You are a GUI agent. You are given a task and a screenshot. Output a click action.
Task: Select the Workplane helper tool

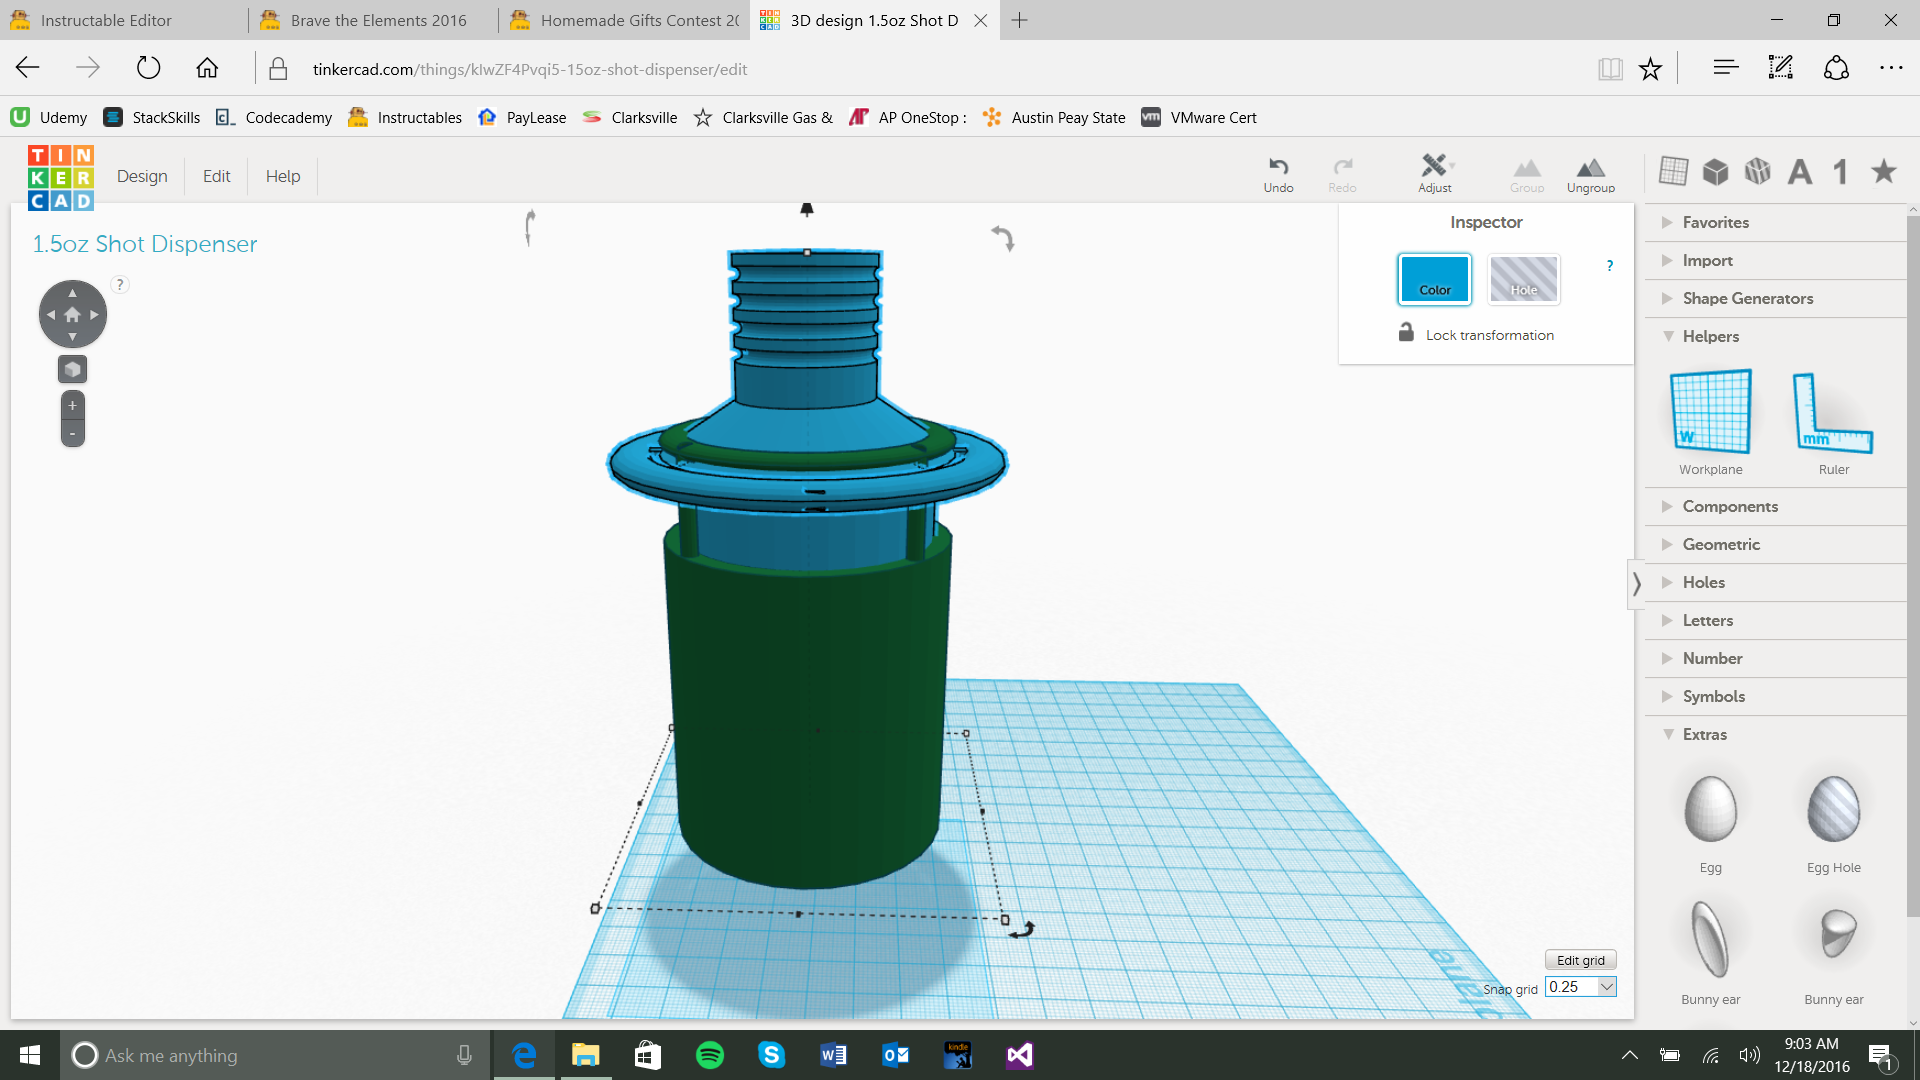(x=1710, y=412)
